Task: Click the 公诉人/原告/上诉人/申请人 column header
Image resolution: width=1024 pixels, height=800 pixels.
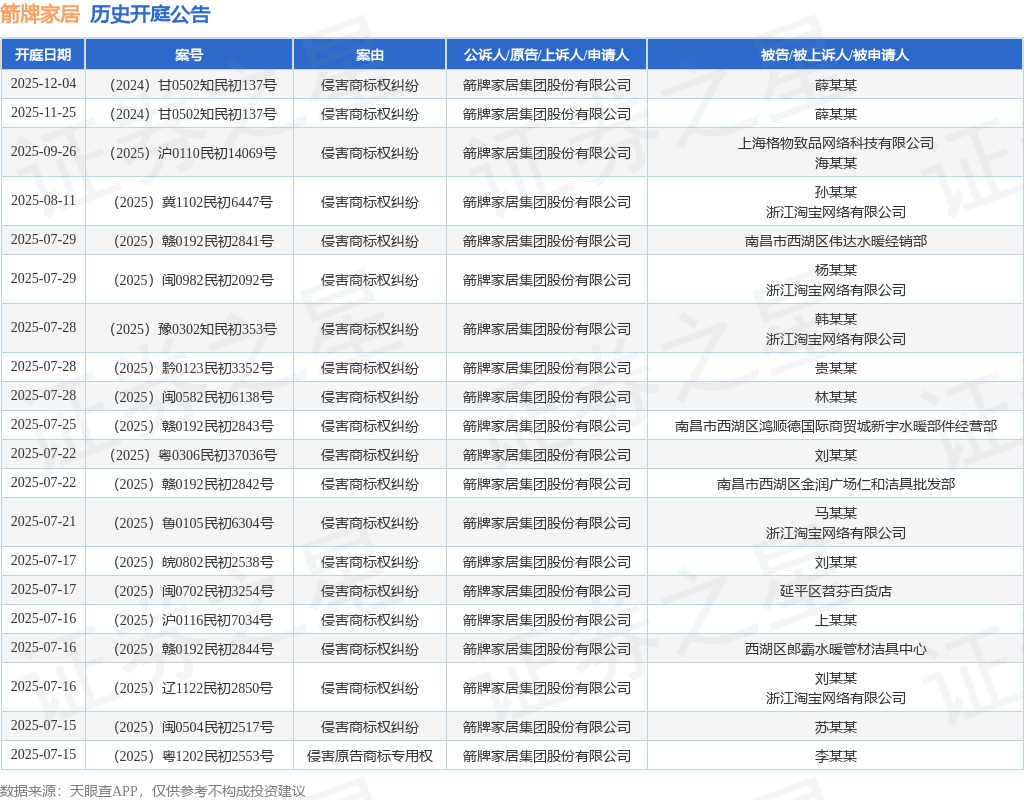Action: pos(547,55)
